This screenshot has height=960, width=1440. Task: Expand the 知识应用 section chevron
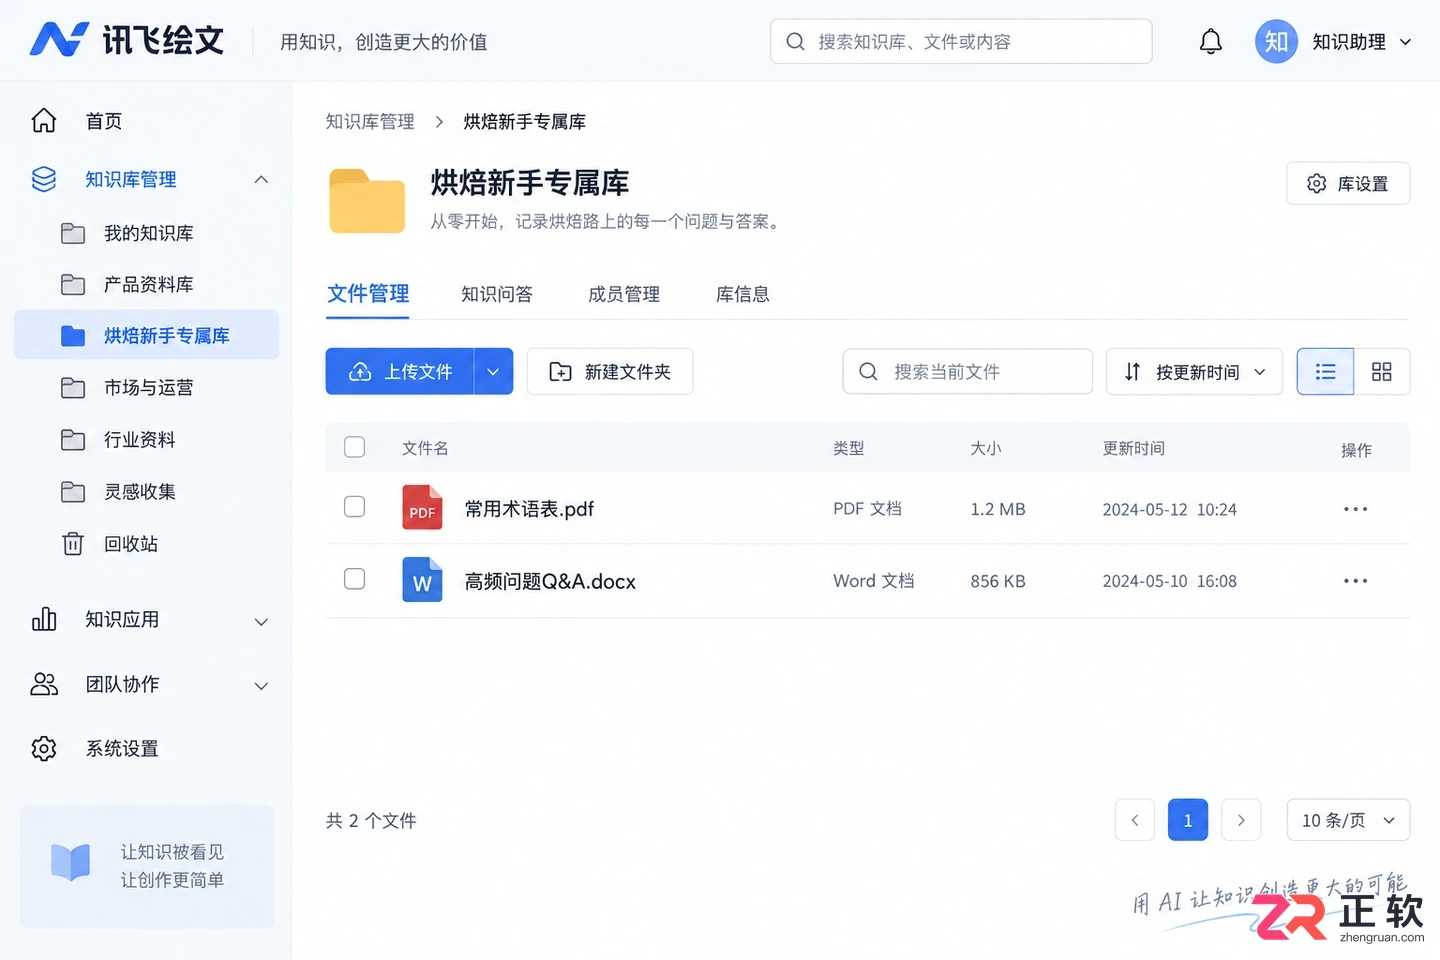261,621
